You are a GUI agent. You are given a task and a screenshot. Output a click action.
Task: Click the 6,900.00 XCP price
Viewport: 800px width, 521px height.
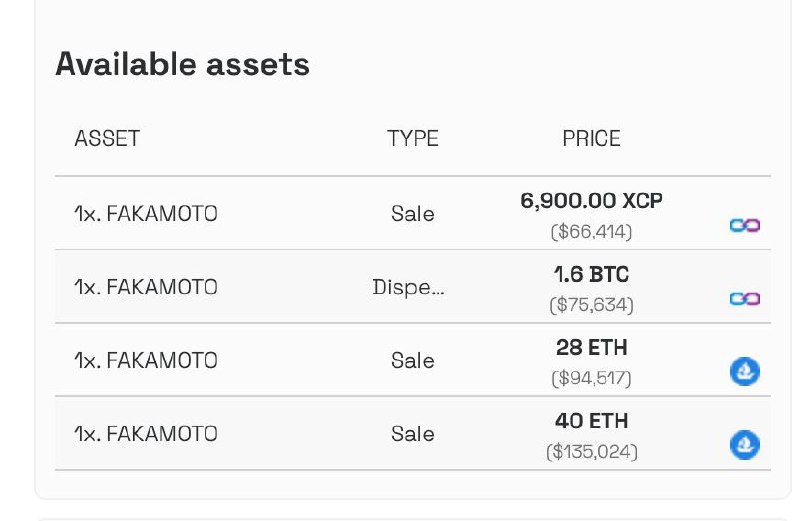click(x=591, y=201)
